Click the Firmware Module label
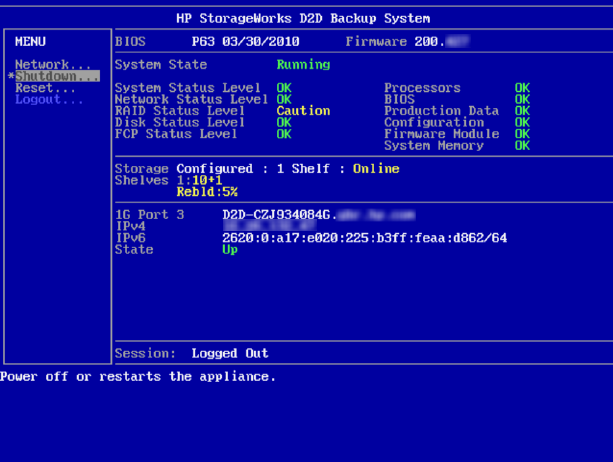The image size is (613, 462). point(441,134)
